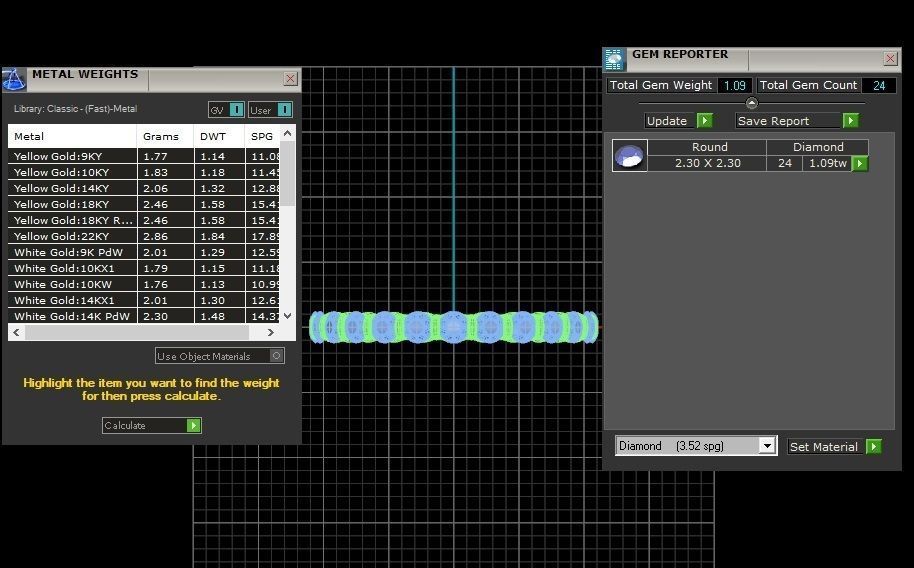Click the Metal Weights cone icon
This screenshot has width=914, height=568.
tap(13, 79)
